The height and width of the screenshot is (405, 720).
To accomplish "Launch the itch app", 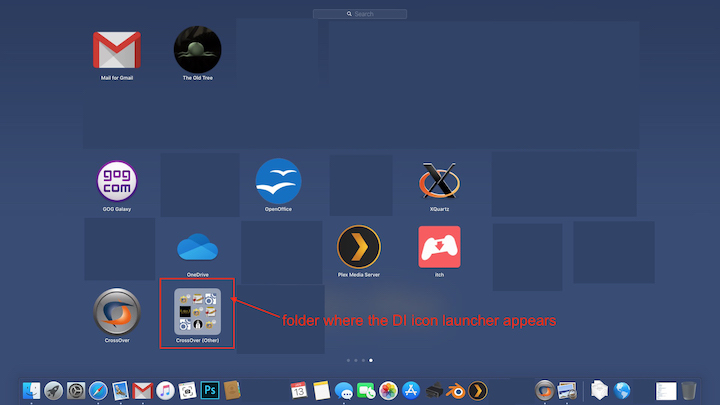I will click(x=439, y=247).
